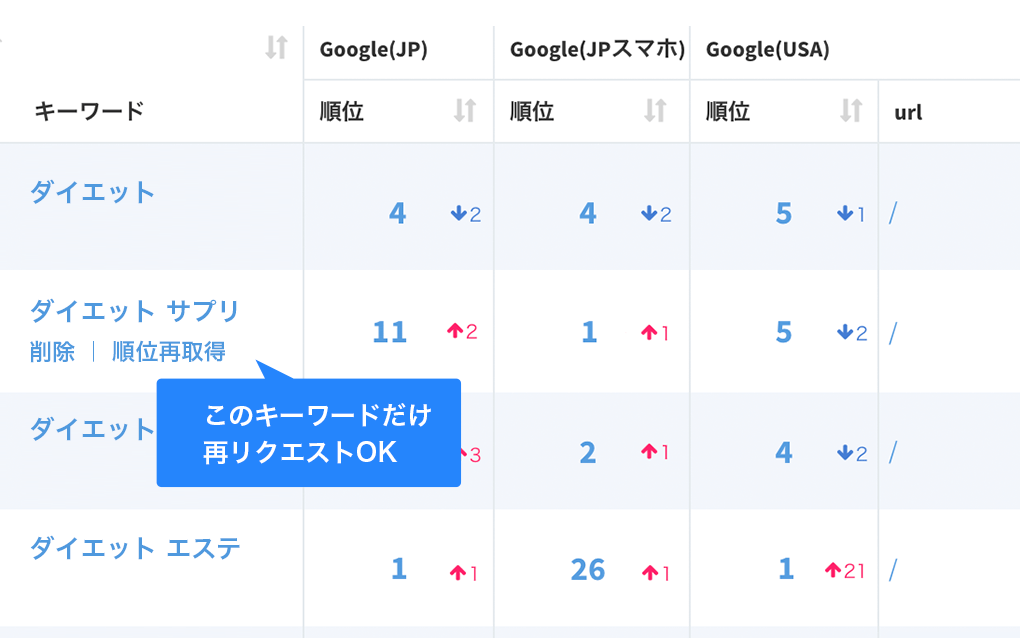Open the ダイエット エステ keyword link

135,548
